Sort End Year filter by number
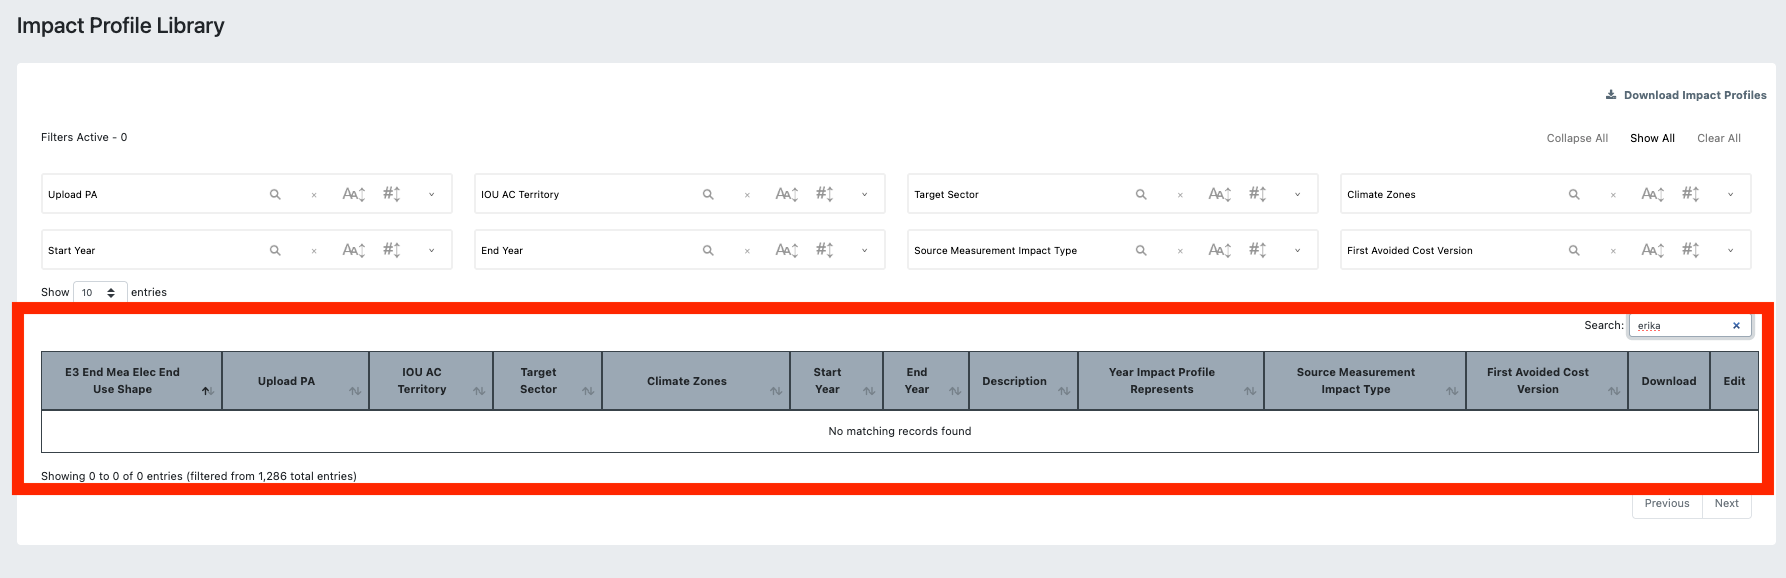 coord(825,250)
